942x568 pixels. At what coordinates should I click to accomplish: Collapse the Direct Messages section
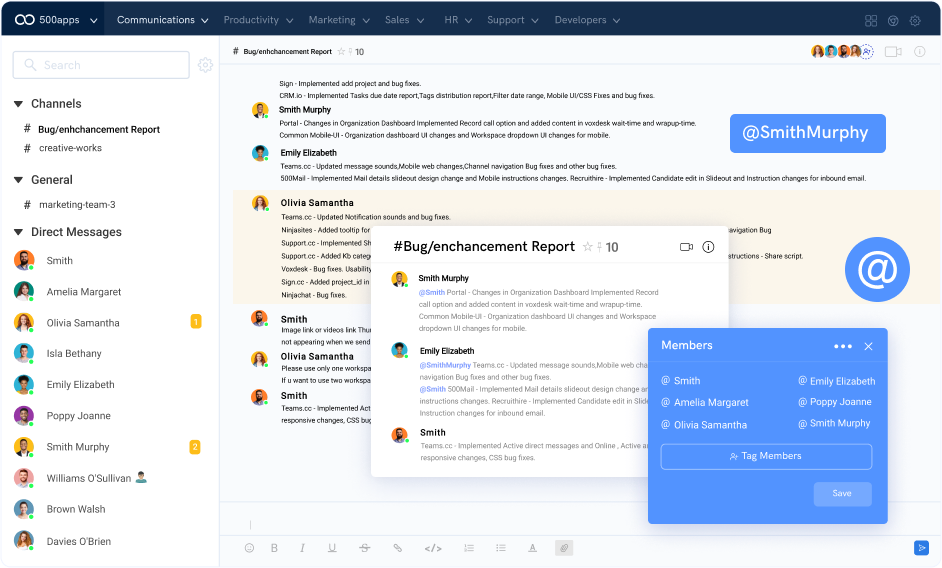point(18,232)
